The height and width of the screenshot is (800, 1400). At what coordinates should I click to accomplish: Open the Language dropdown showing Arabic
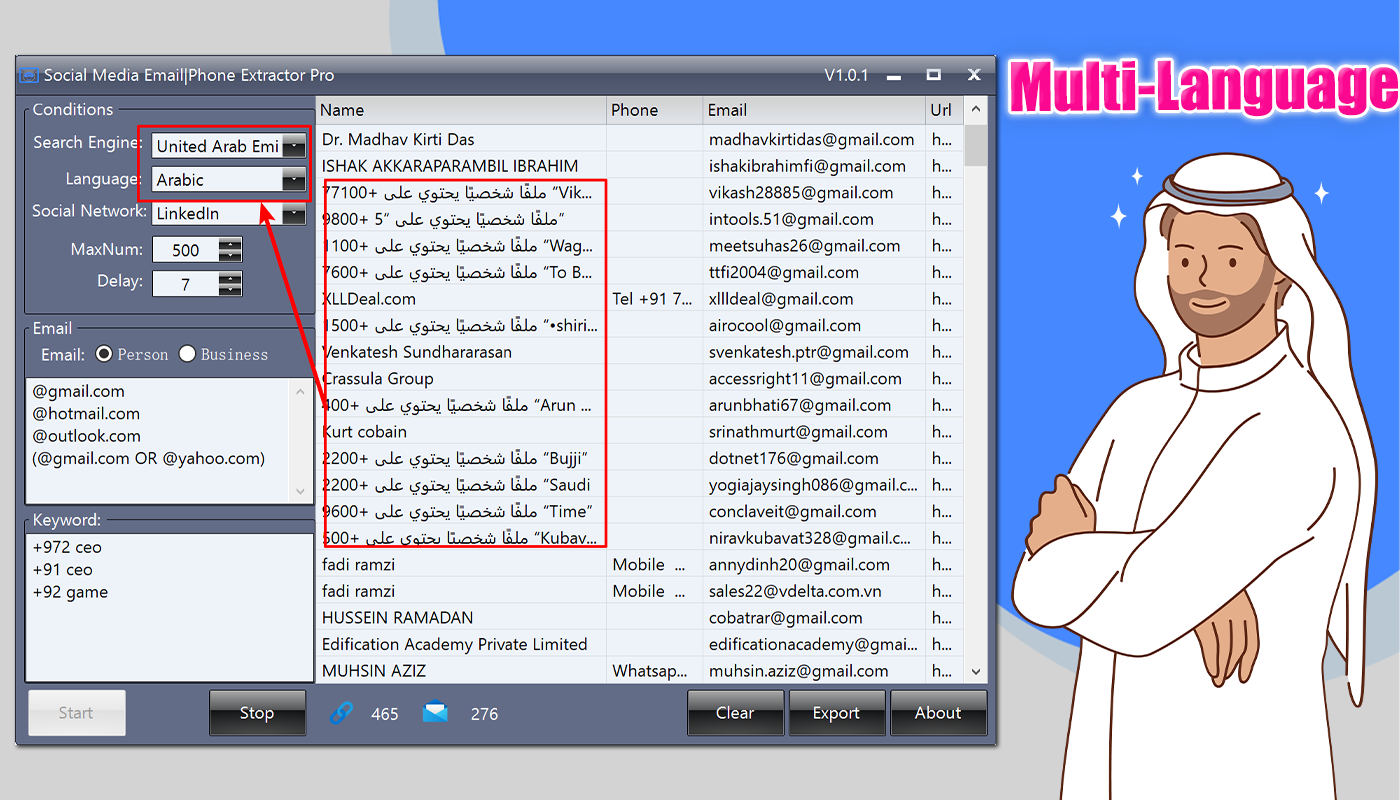(294, 180)
